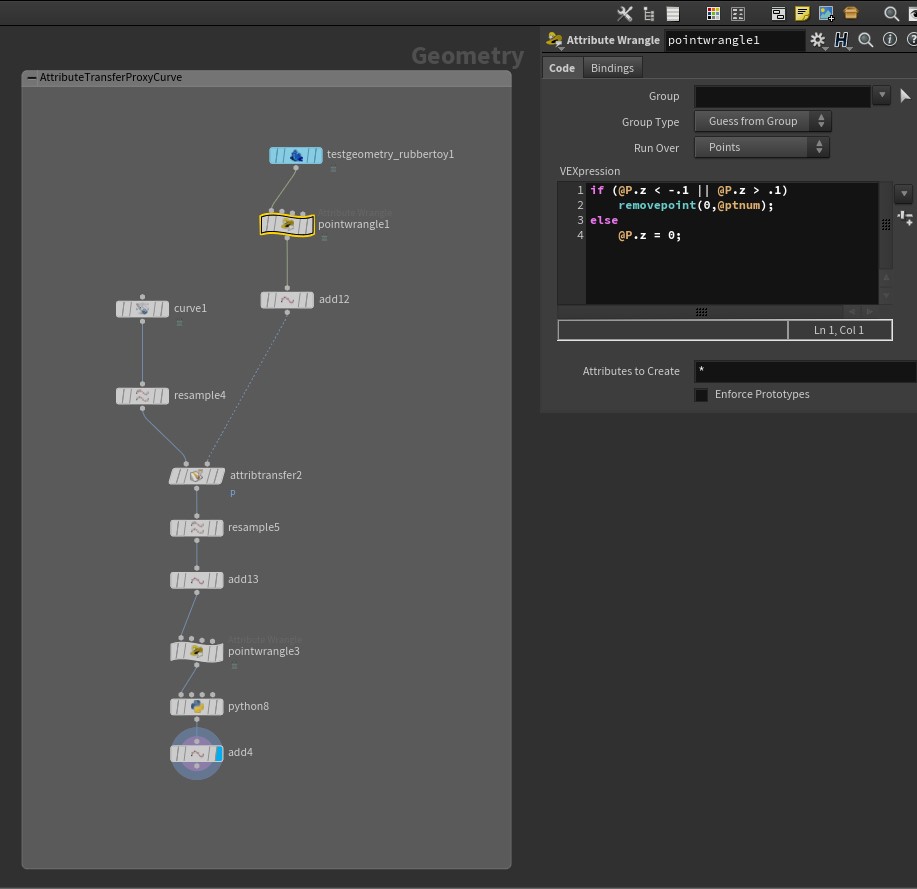Image resolution: width=917 pixels, height=889 pixels.
Task: Open the color palette grid icon
Action: tap(713, 14)
